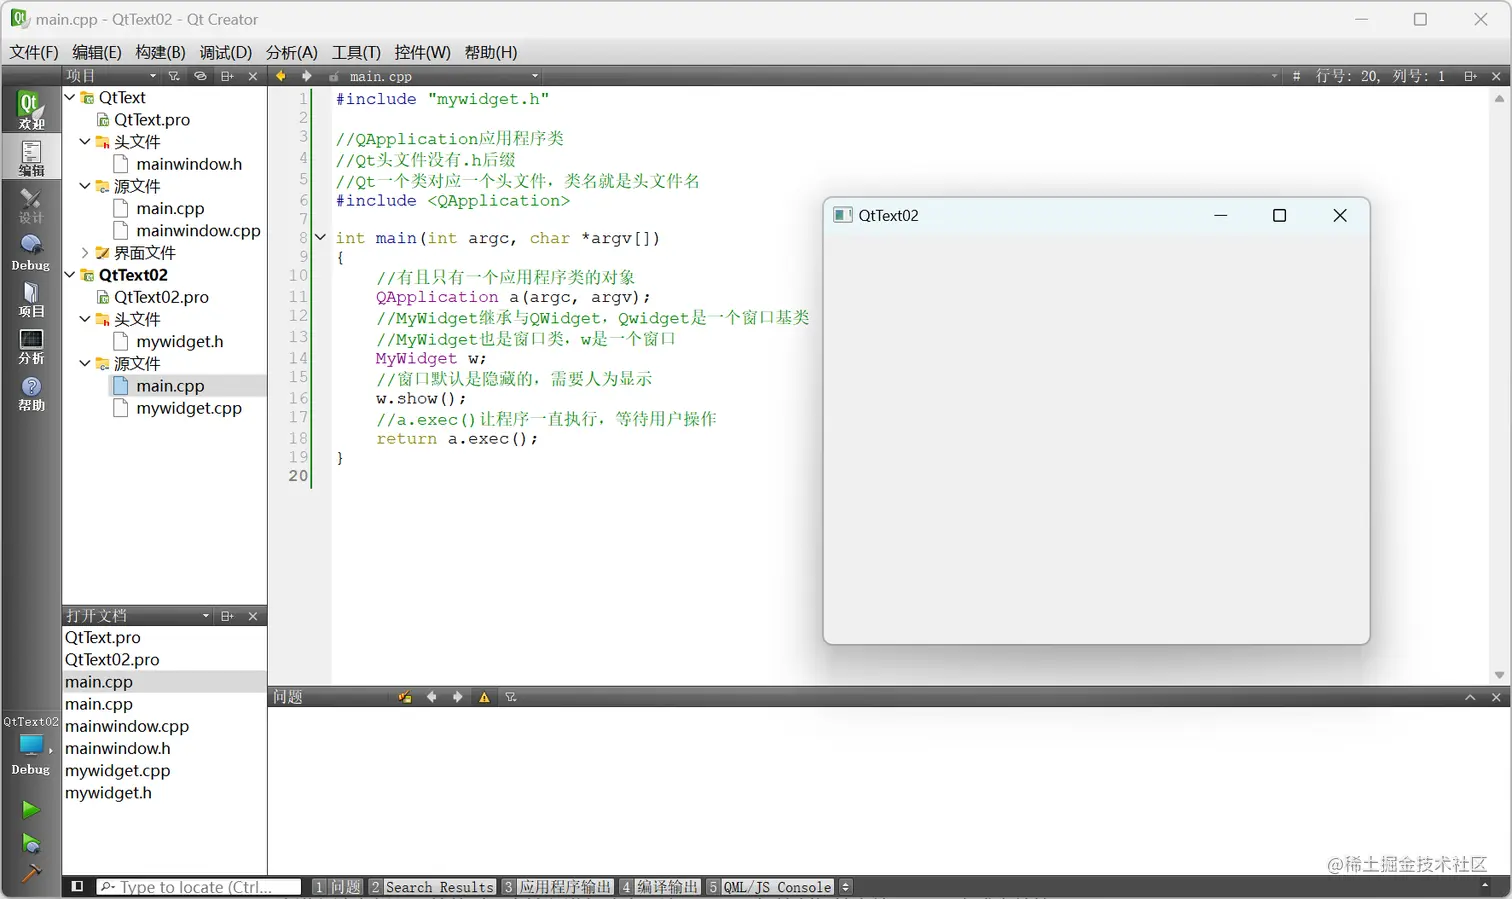Viewport: 1512px width, 899px height.
Task: Select mainwindow.h in project tree
Action: click(189, 164)
